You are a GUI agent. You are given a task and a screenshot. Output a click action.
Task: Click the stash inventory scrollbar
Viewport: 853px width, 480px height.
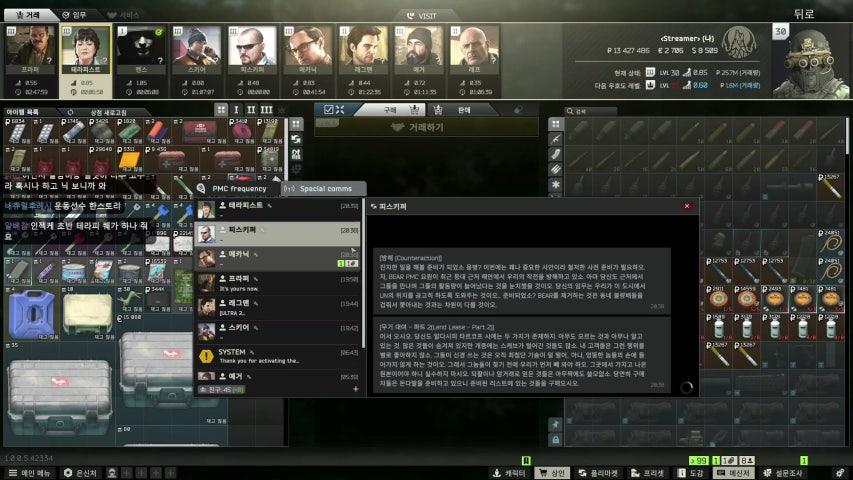click(x=848, y=136)
